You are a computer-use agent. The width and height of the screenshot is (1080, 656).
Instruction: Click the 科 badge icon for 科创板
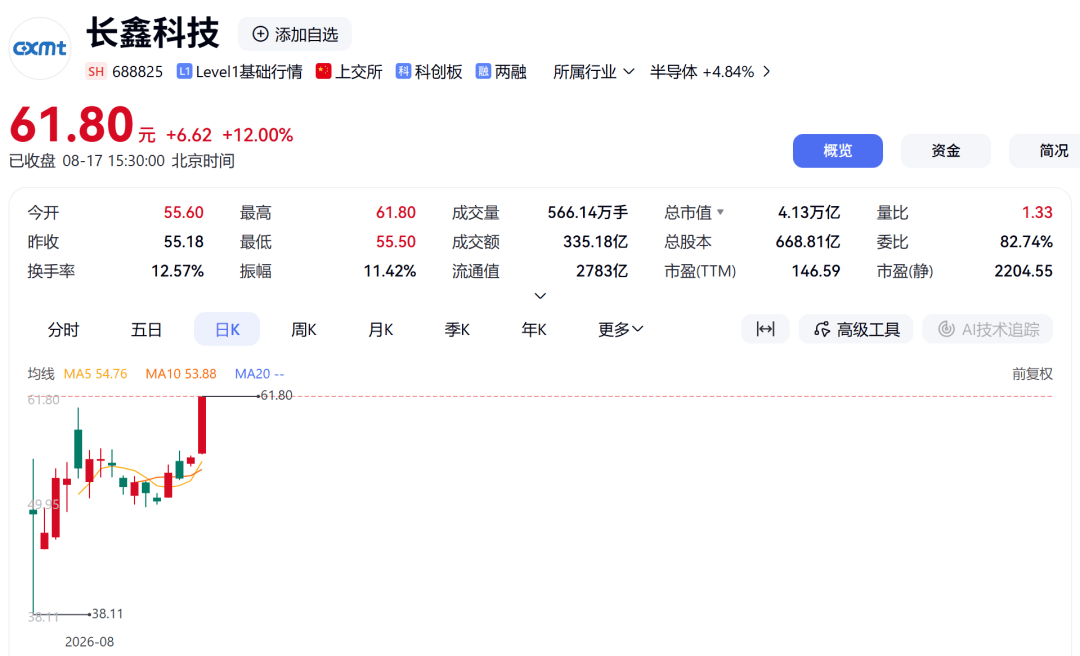click(403, 71)
